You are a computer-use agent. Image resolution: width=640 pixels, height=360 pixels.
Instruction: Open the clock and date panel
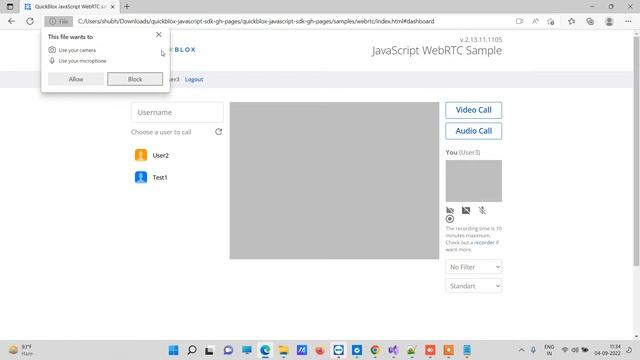pos(607,350)
